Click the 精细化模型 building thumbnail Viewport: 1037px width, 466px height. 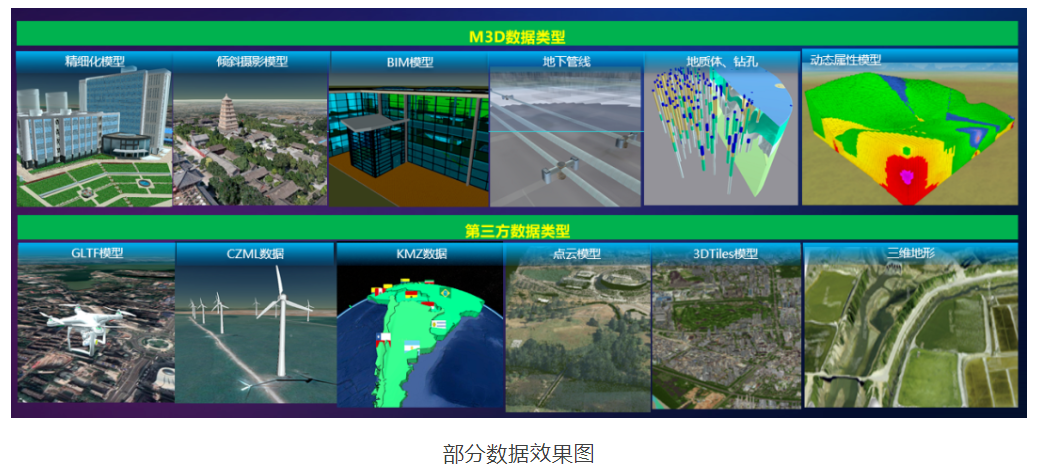point(94,135)
